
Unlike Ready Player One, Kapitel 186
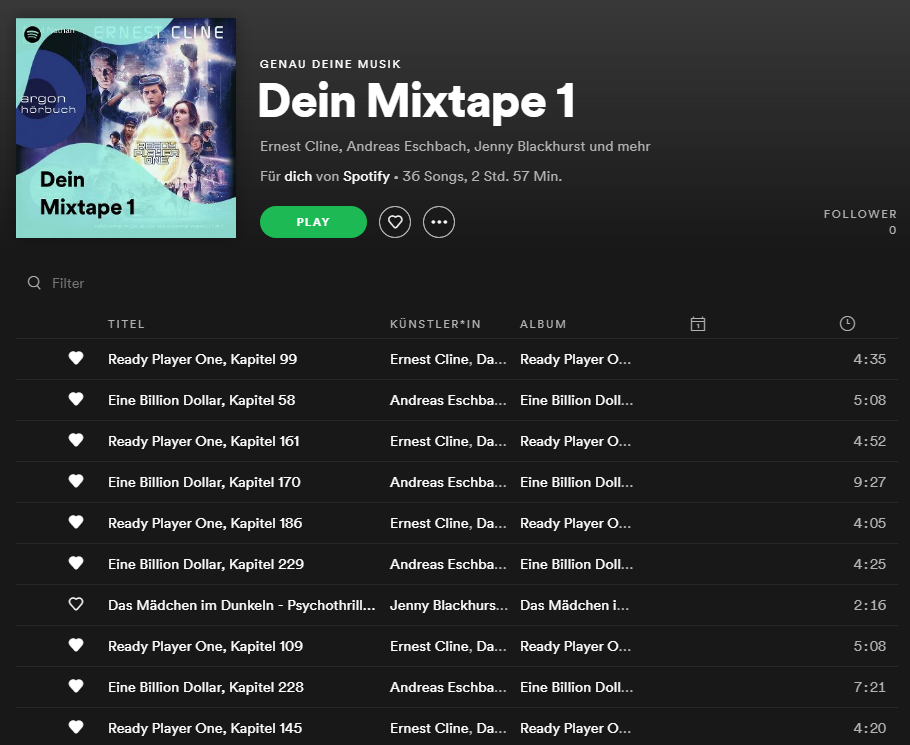pyautogui.click(x=76, y=522)
